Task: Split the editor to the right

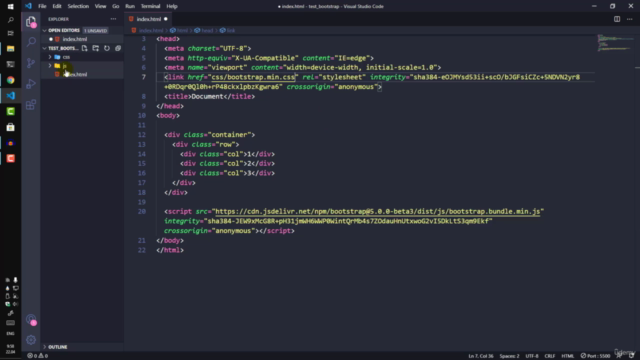Action: 617,19
